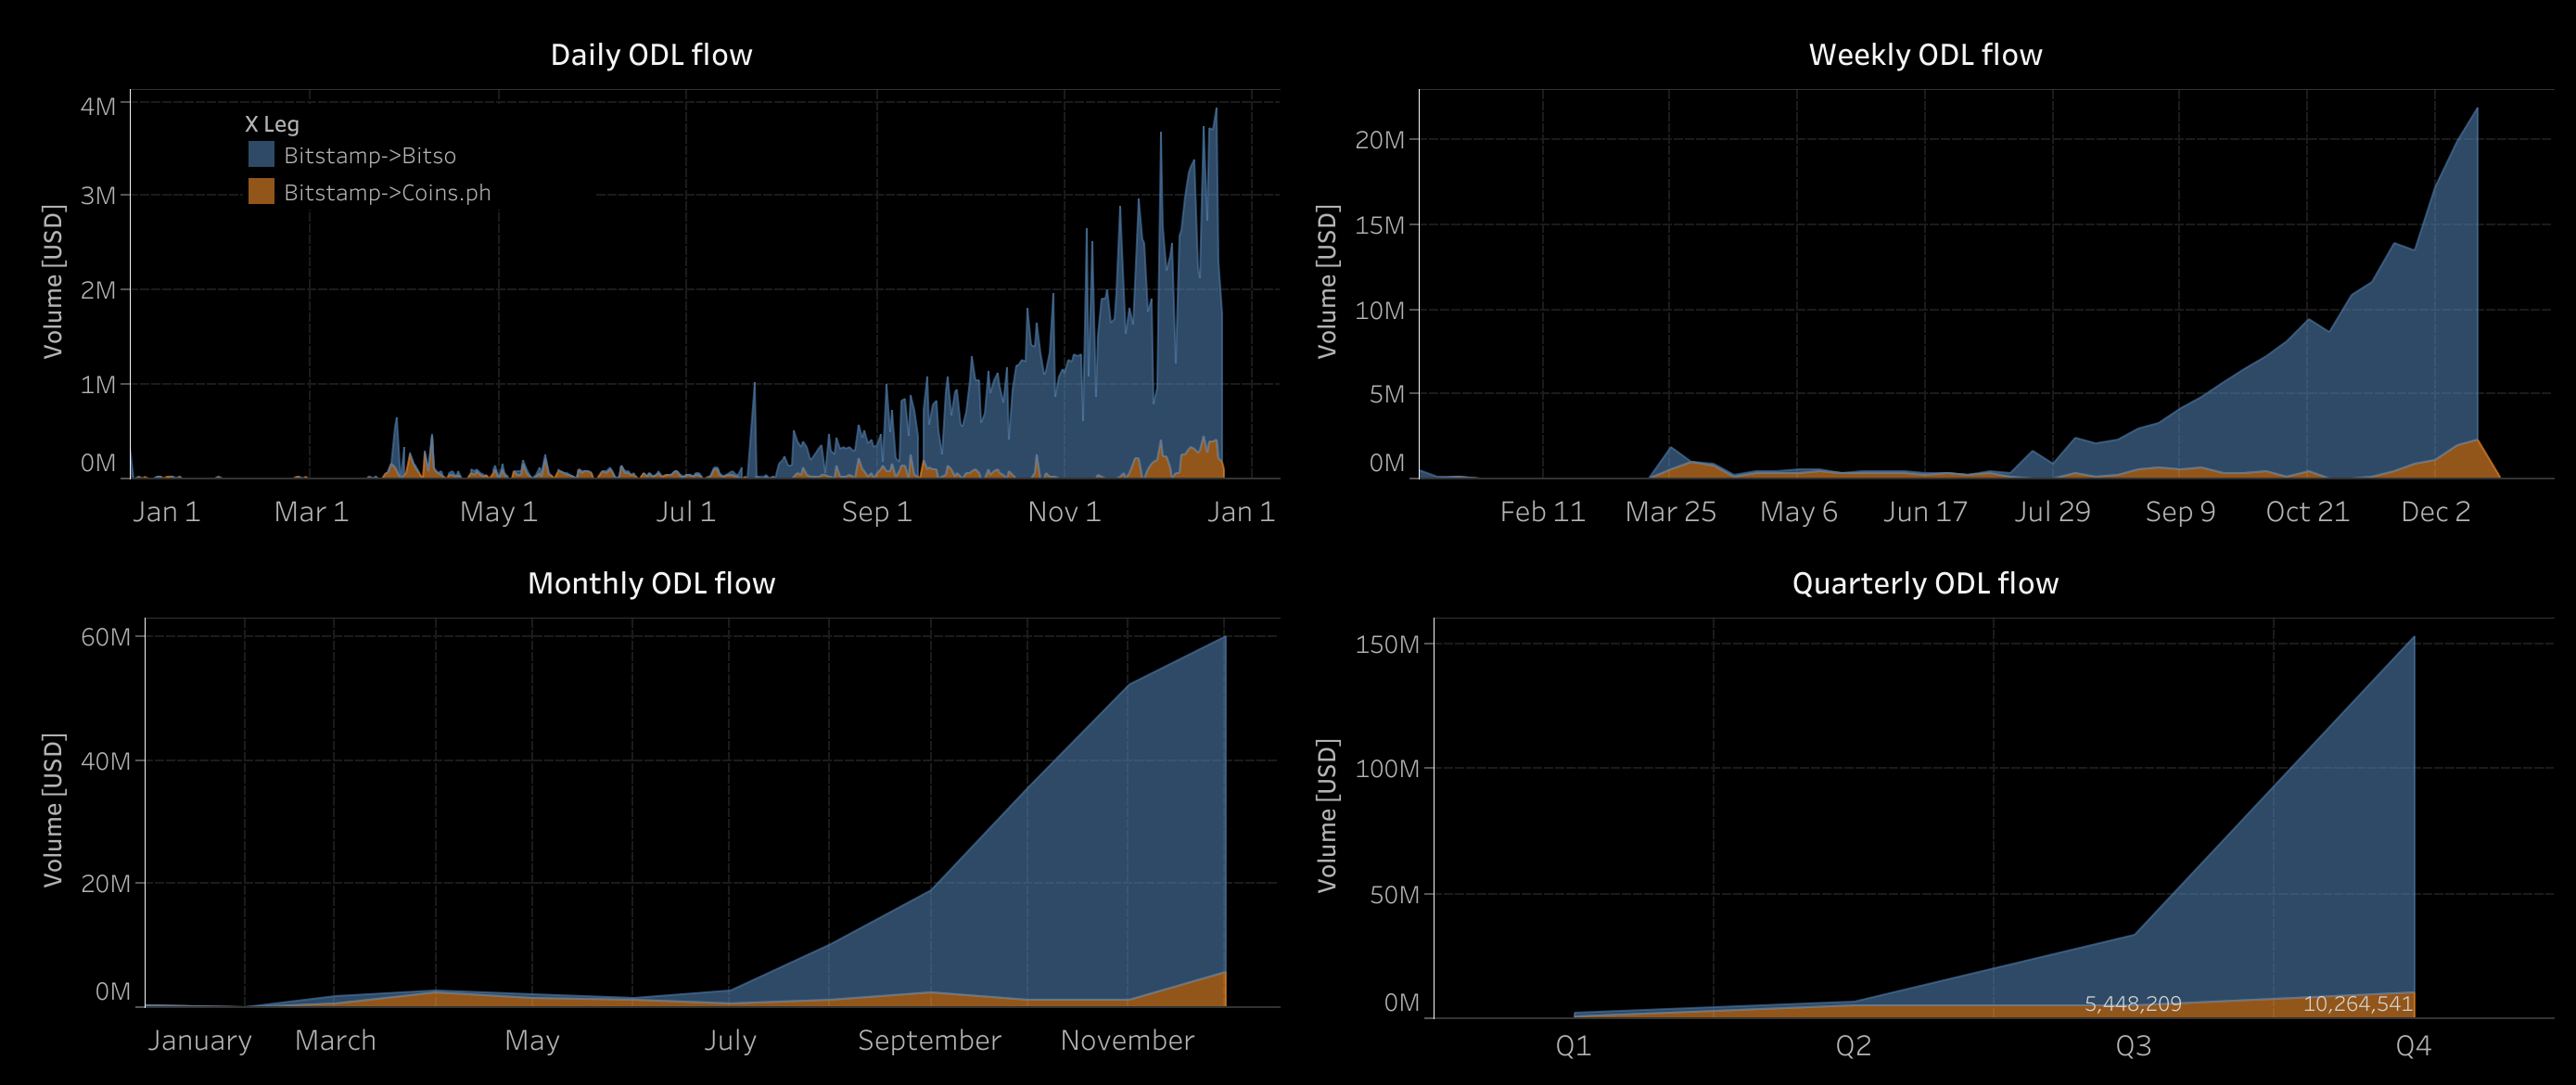Click the Nov 1 tick on daily chart
The image size is (2576, 1085).
1064,512
